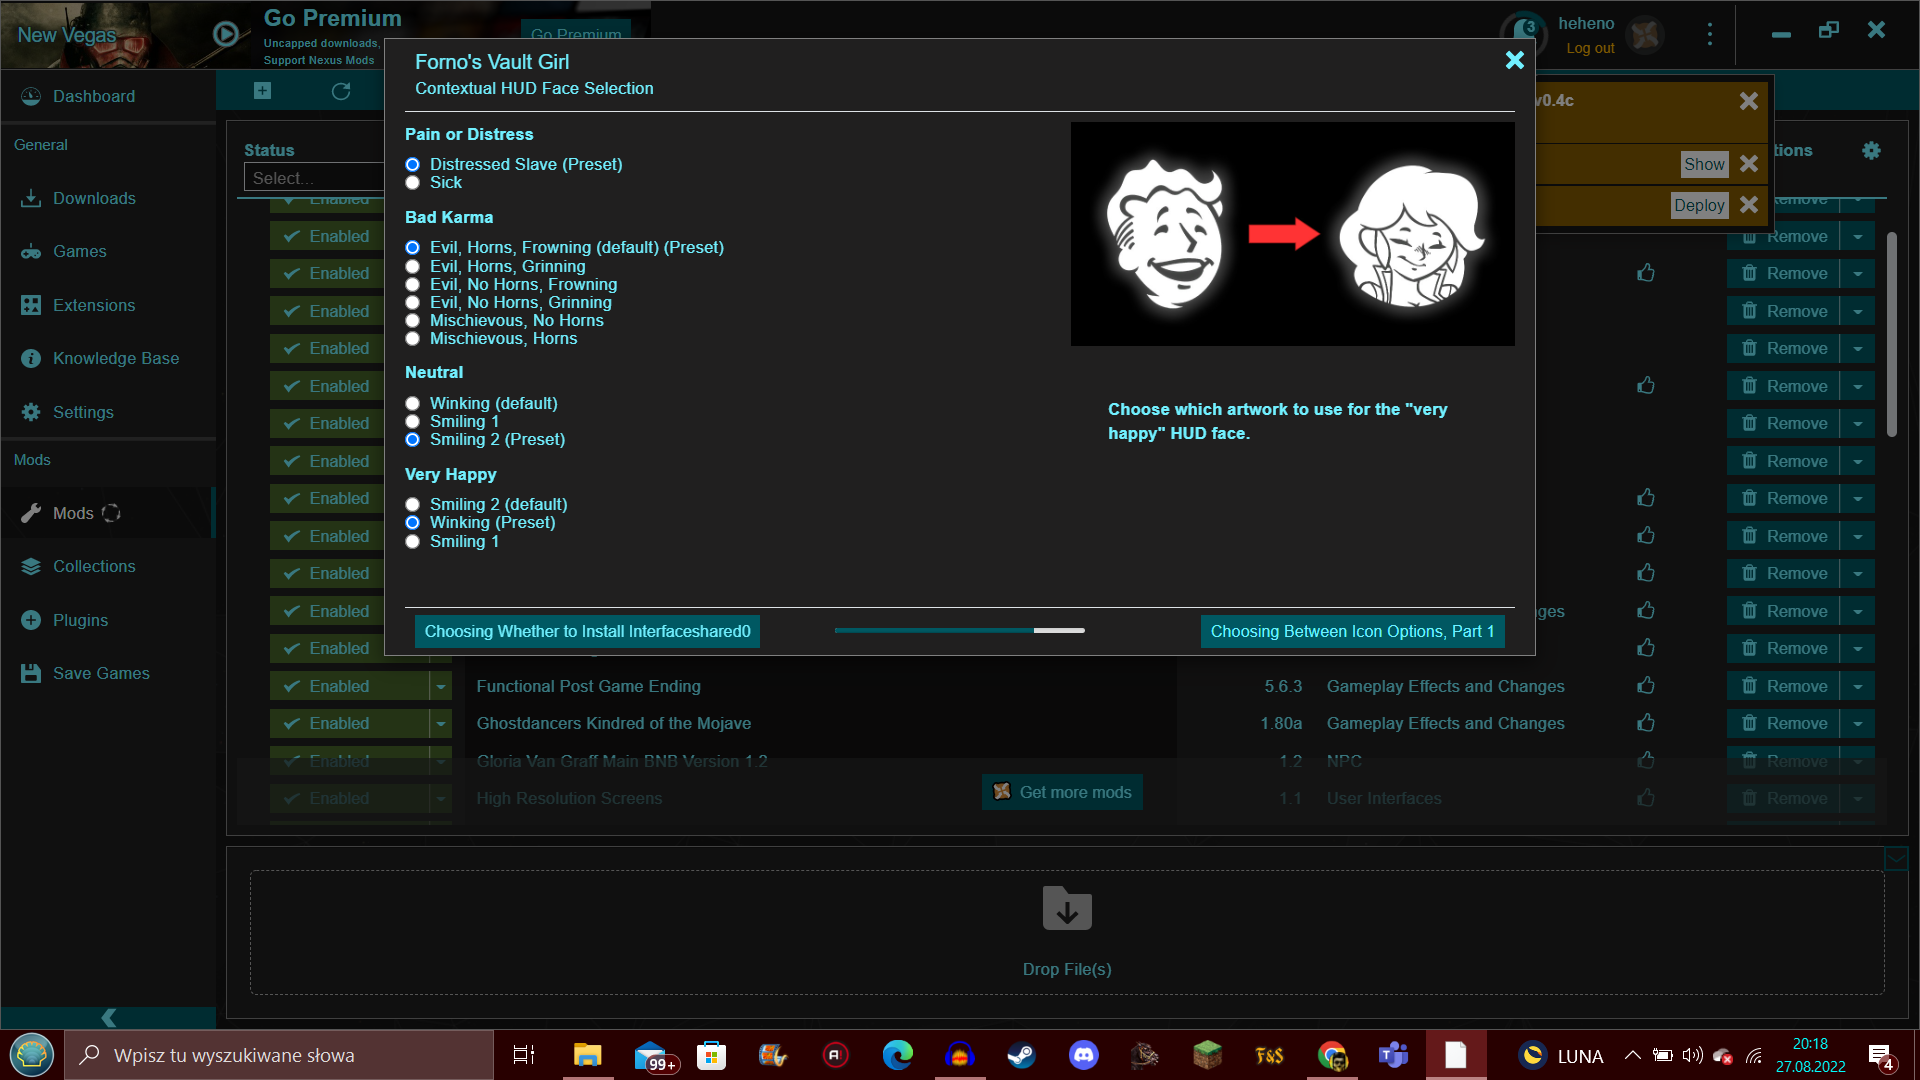Go back to 'Choosing Whether to Install Interfaceshared0'
1920x1080 pixels.
(587, 631)
